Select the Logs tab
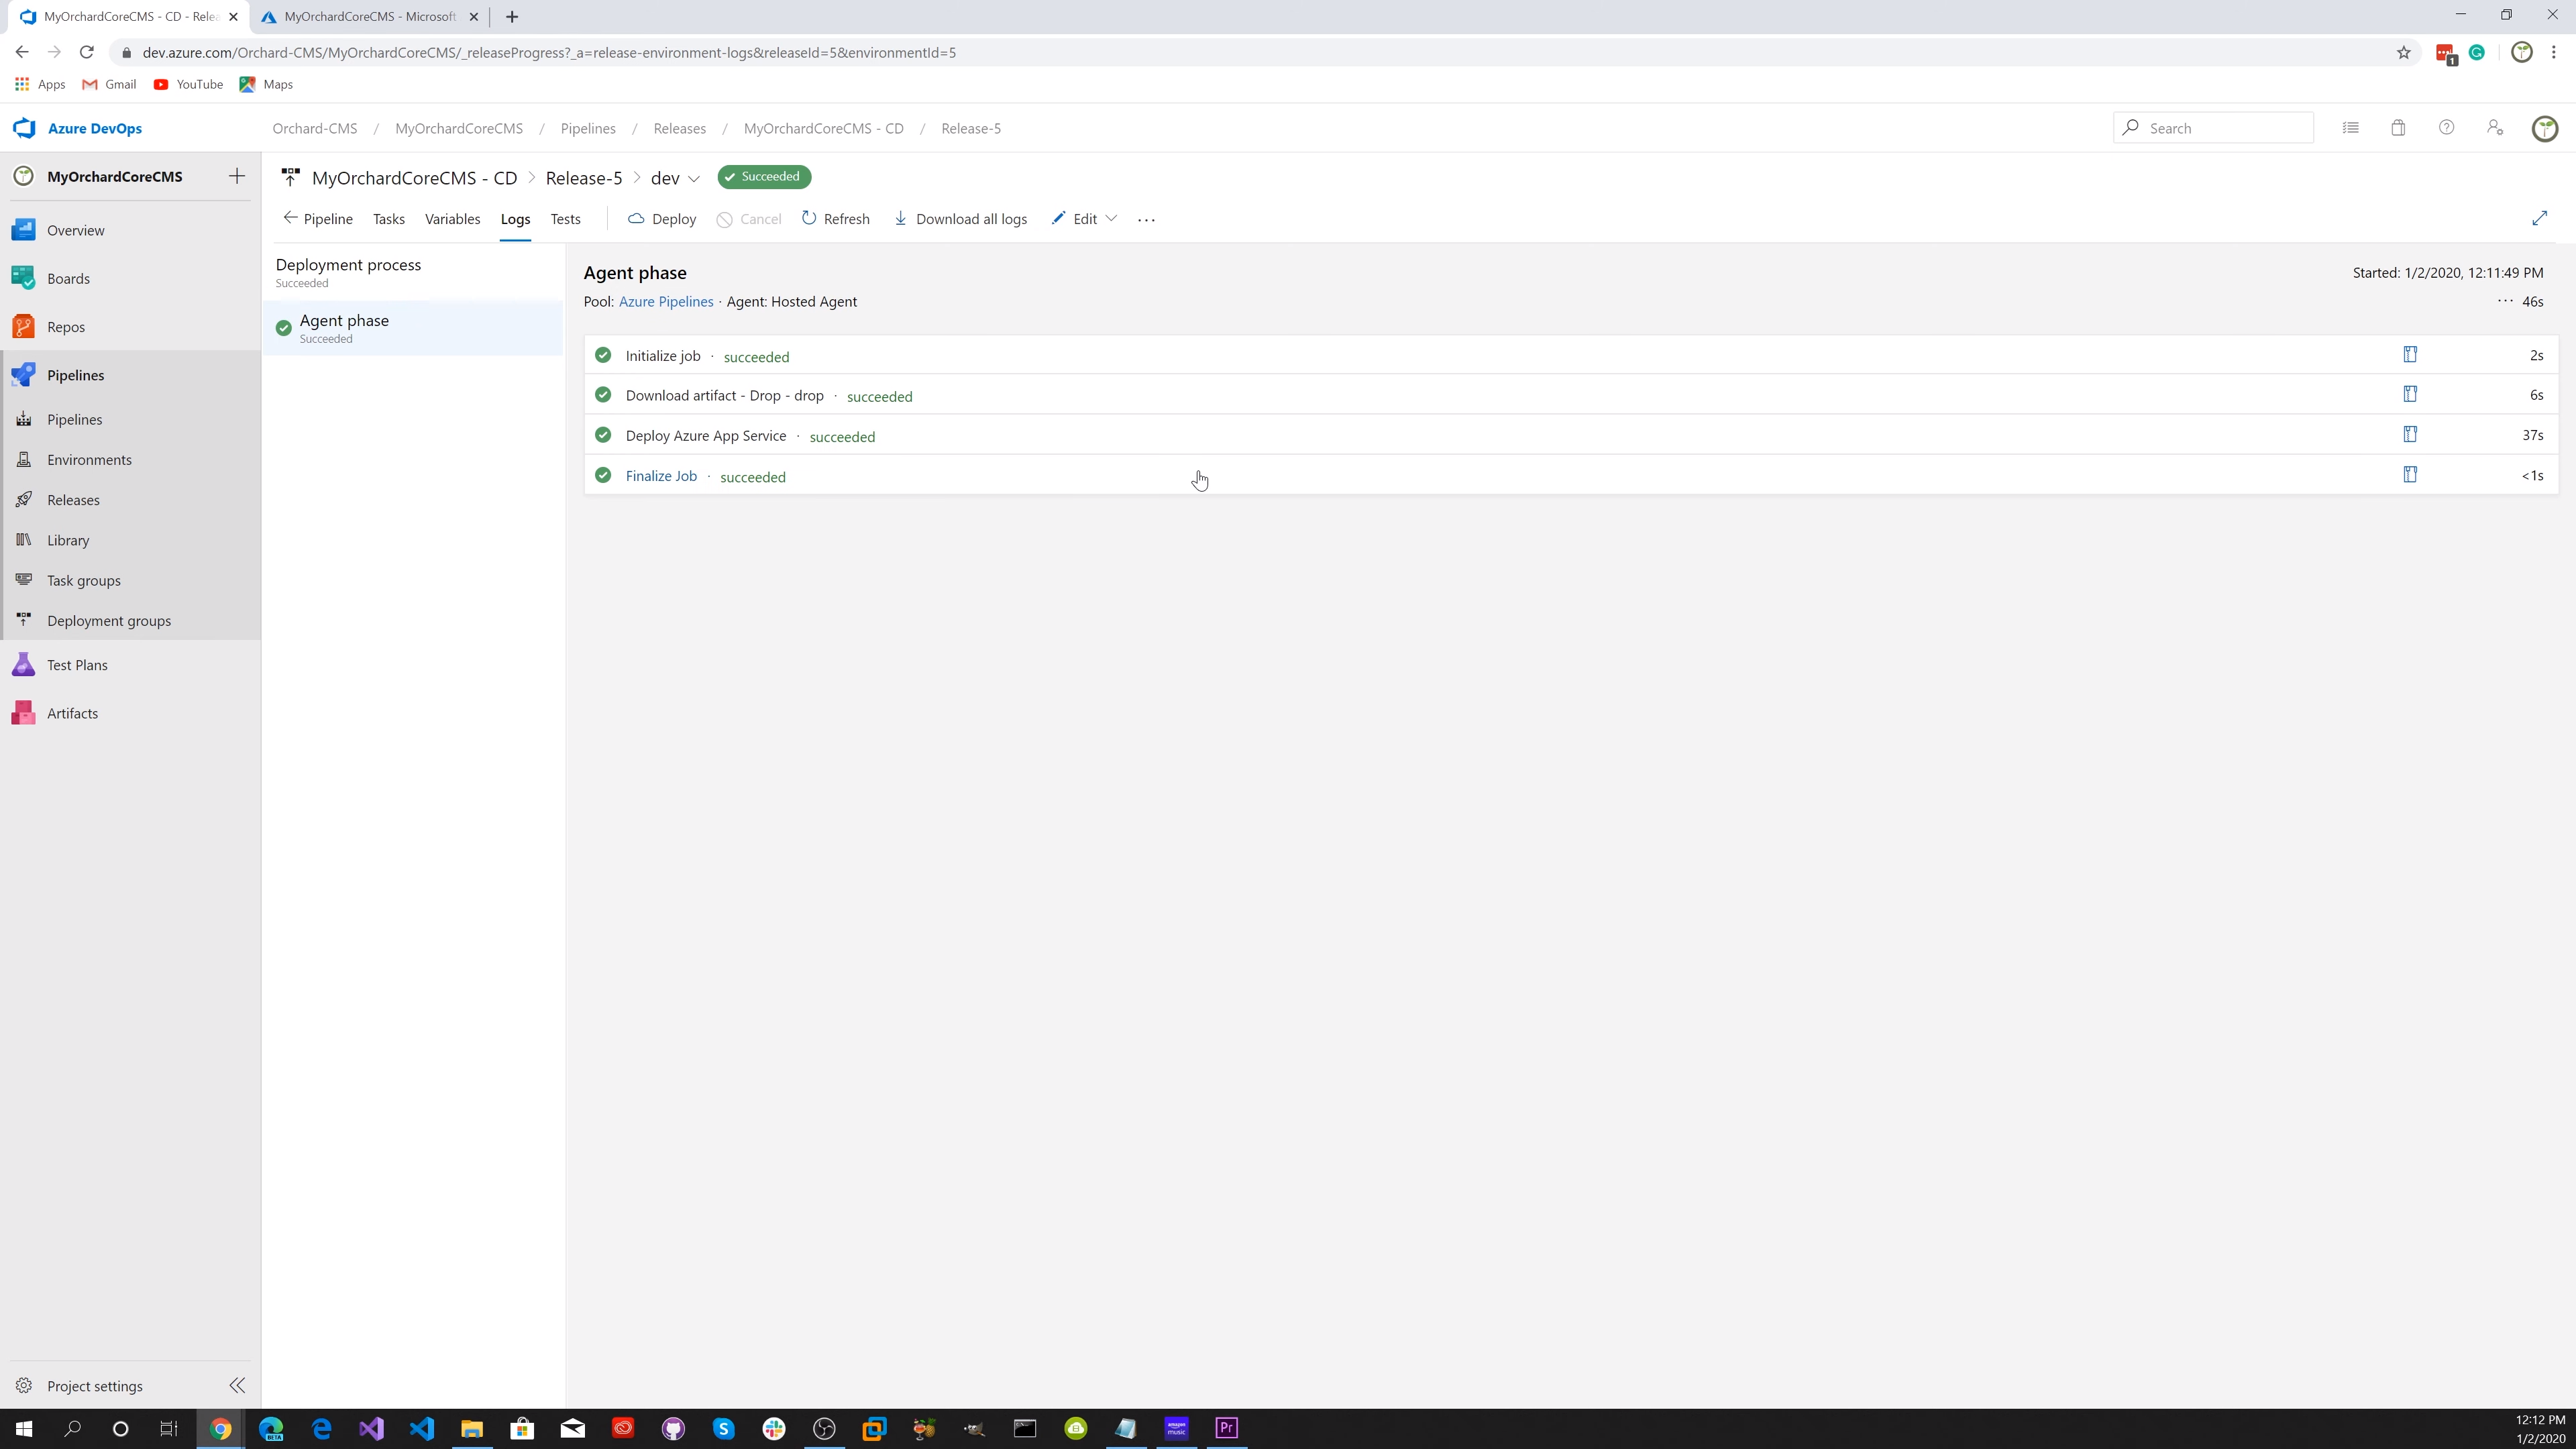 pos(515,219)
